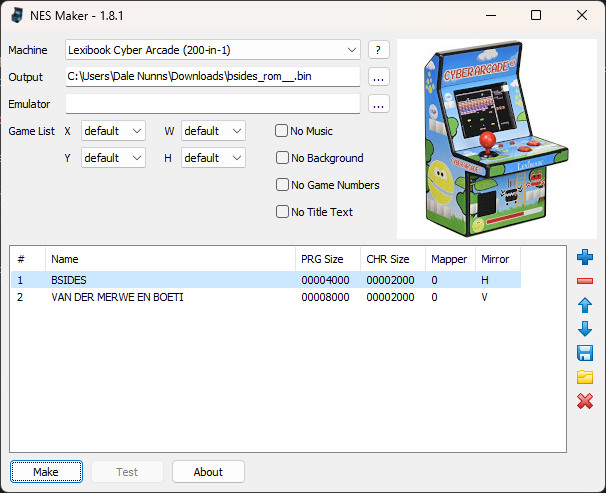Click PRG size 00004000 cell
Image resolution: width=606 pixels, height=493 pixels.
click(325, 280)
